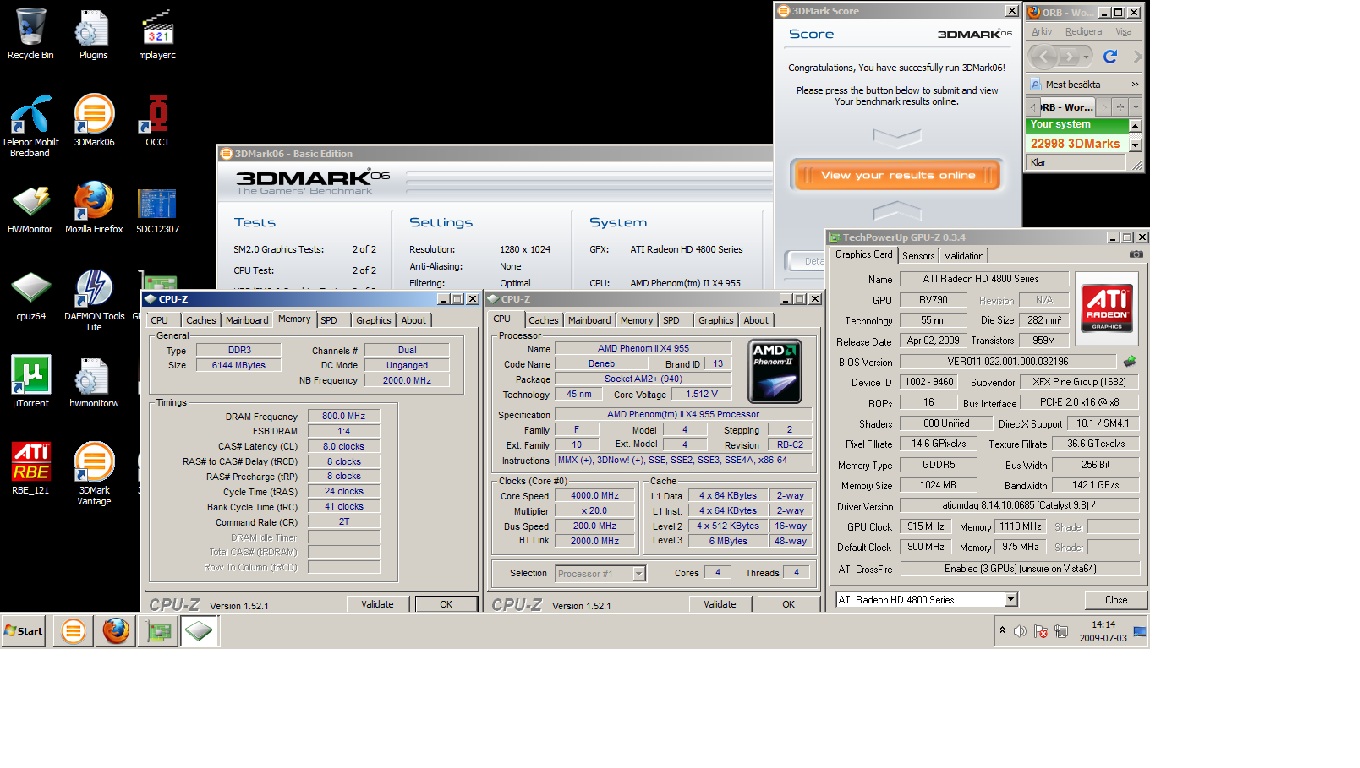The height and width of the screenshot is (768, 1360).
Task: Click Validate in Memory CPU-Z window
Action: pos(377,604)
